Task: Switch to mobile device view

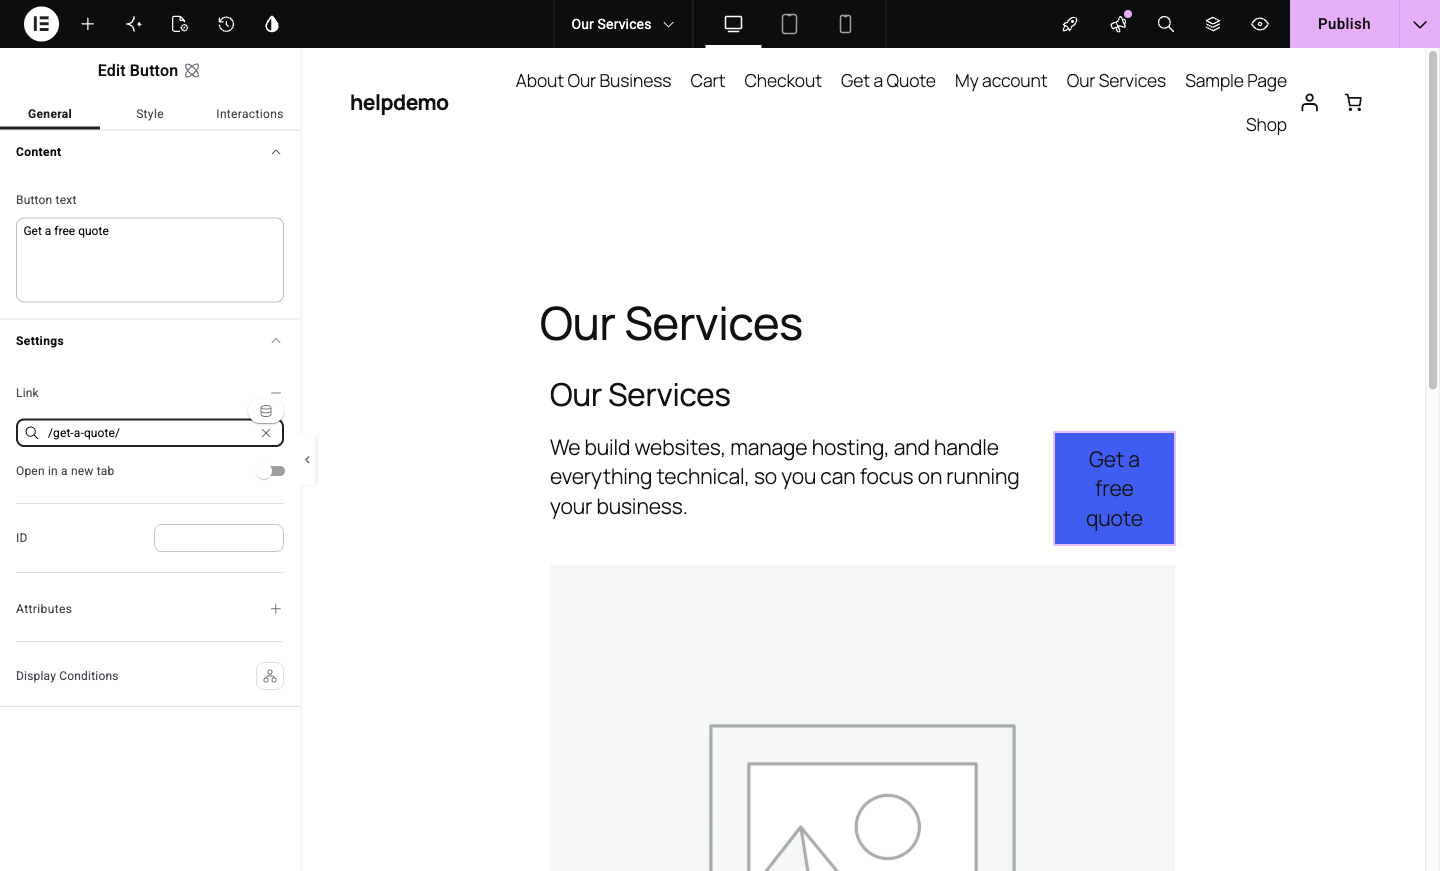Action: [x=845, y=24]
